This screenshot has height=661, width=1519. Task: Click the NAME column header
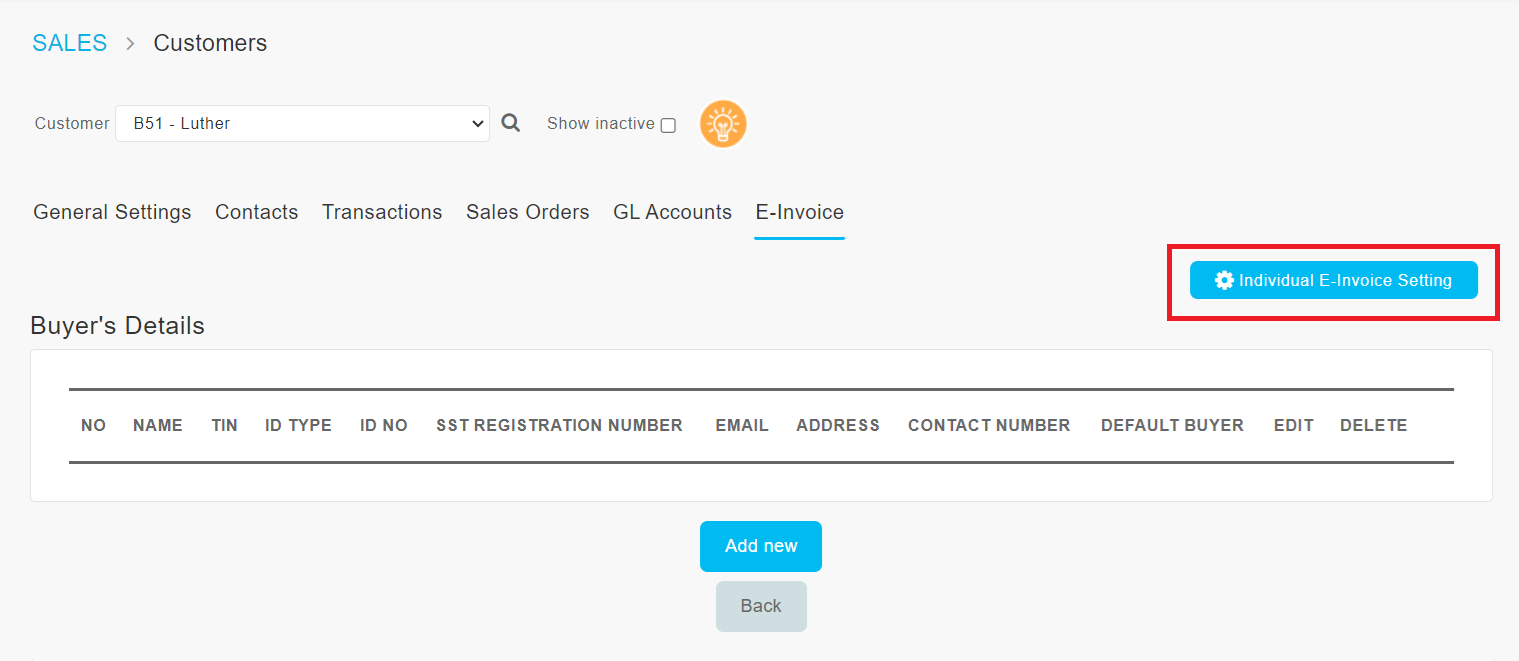158,425
